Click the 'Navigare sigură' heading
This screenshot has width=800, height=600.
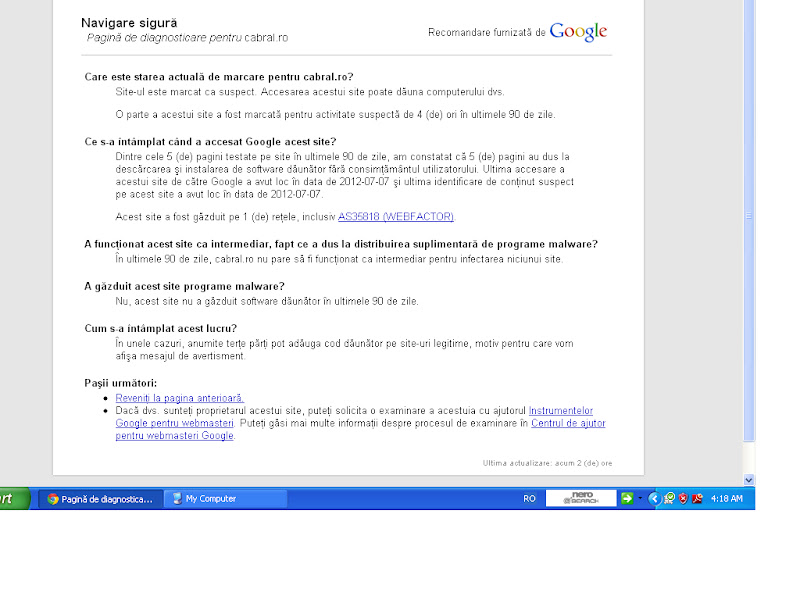[129, 23]
